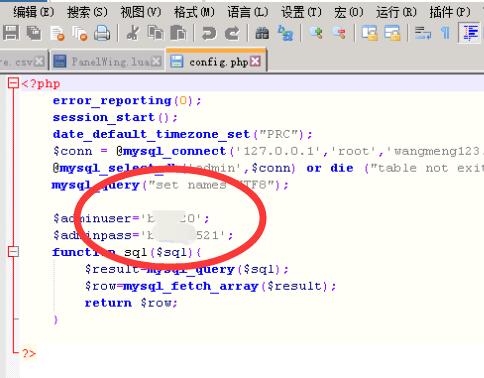This screenshot has width=484, height=378.
Task: Collapse the <?php fold block
Action: [13, 83]
